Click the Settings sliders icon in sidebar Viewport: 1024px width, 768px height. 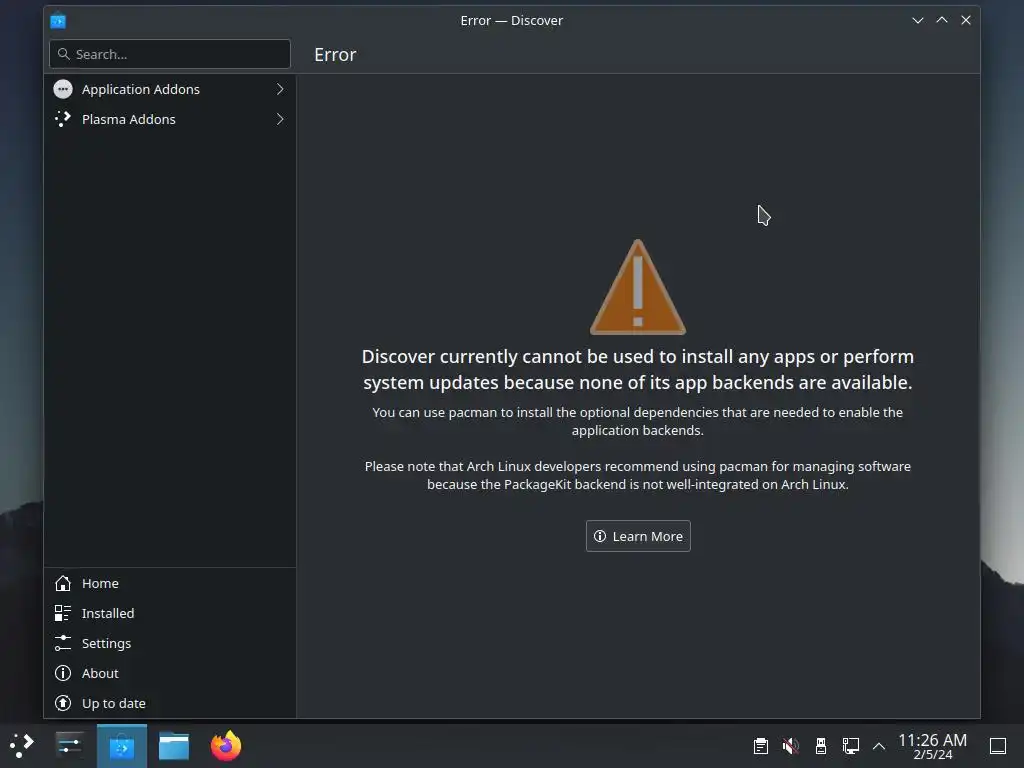point(63,643)
